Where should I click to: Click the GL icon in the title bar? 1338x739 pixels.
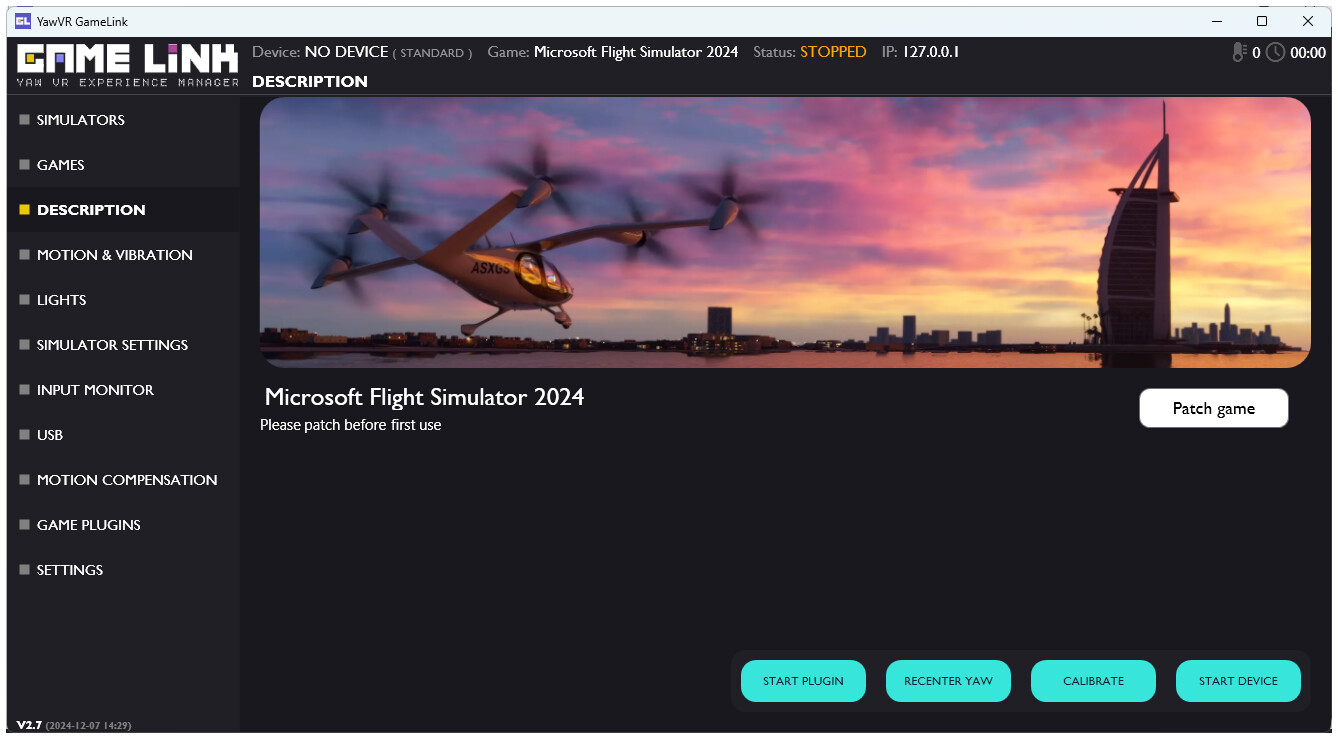tap(22, 20)
